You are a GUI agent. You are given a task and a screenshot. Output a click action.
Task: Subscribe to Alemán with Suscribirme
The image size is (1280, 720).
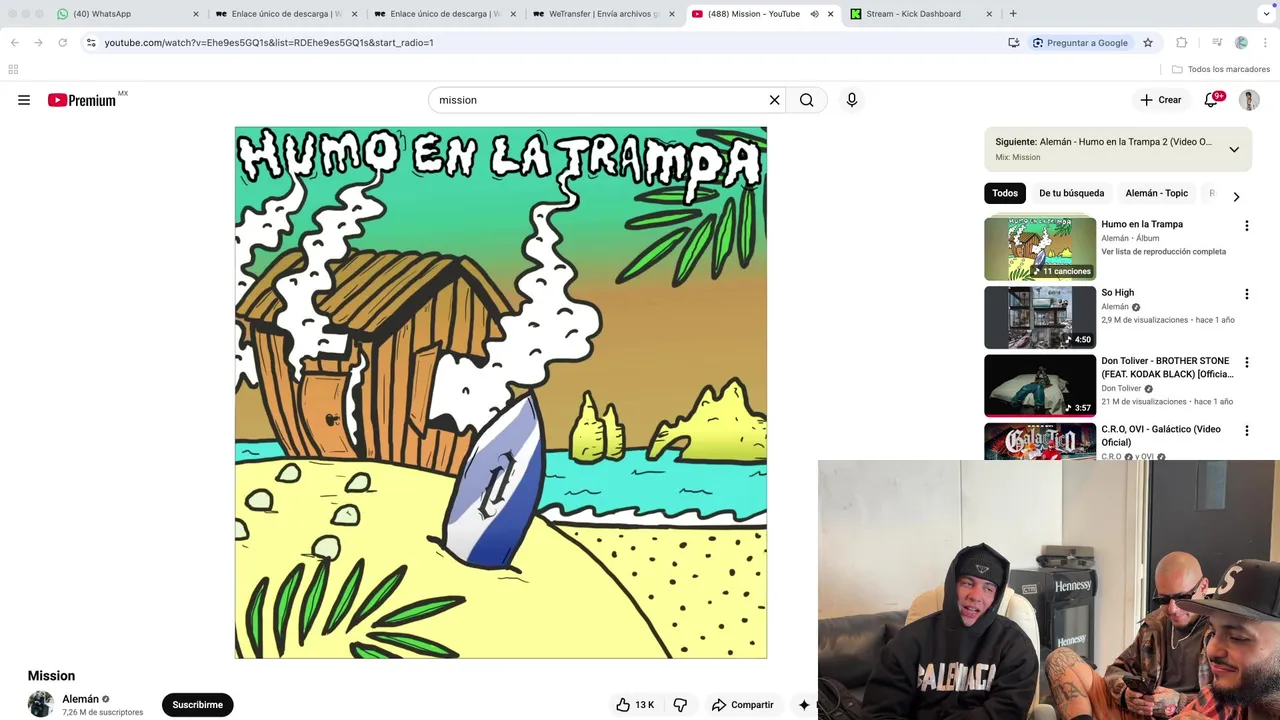(x=198, y=705)
